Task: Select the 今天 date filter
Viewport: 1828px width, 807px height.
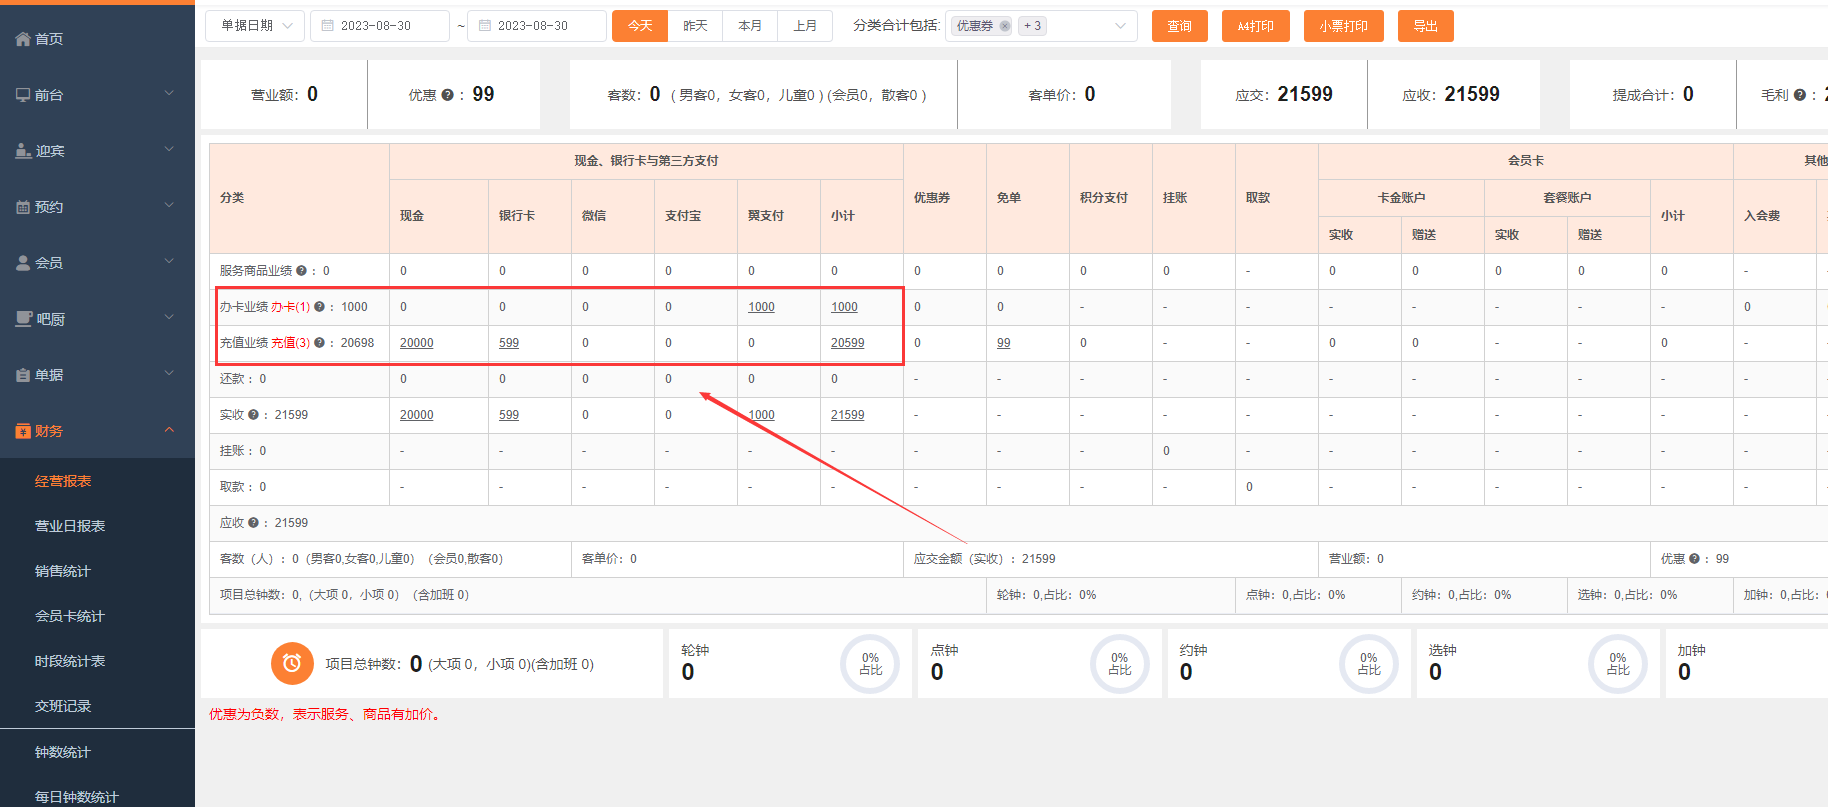Action: 640,26
